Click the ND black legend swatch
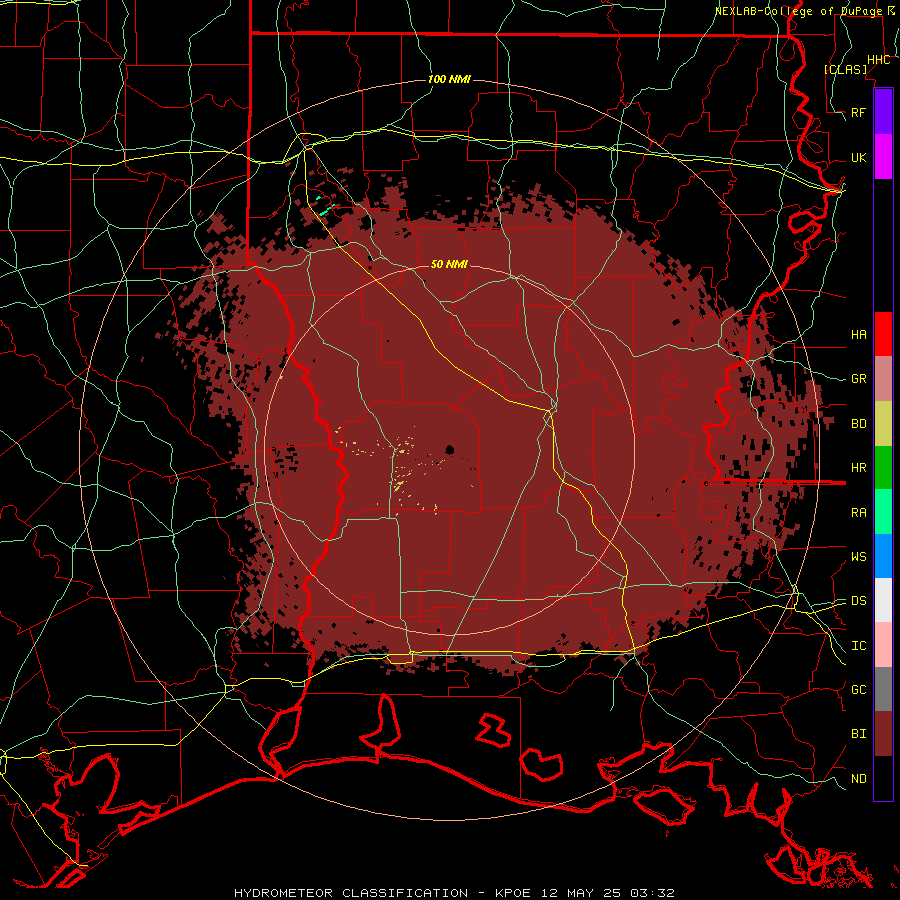This screenshot has height=900, width=900. tap(883, 778)
